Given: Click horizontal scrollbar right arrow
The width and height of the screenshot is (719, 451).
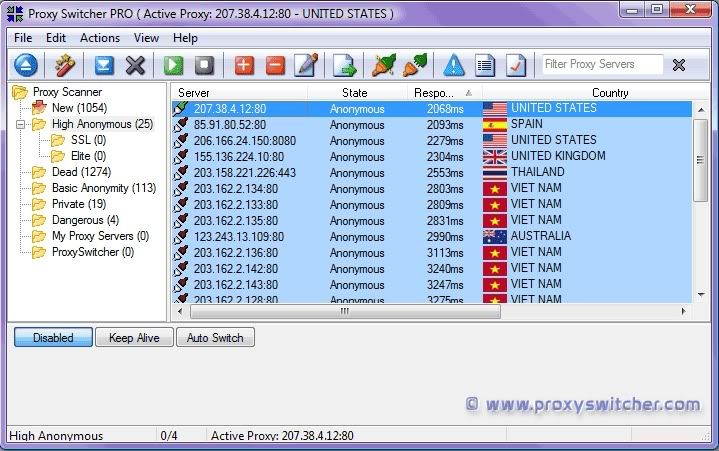Looking at the screenshot, I should (684, 311).
